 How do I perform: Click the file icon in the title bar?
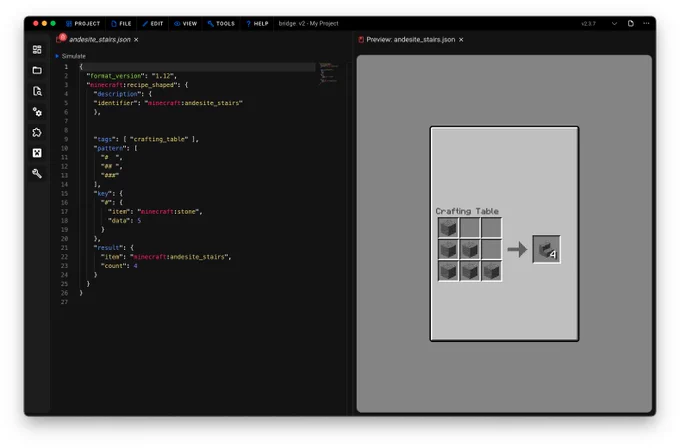point(631,23)
